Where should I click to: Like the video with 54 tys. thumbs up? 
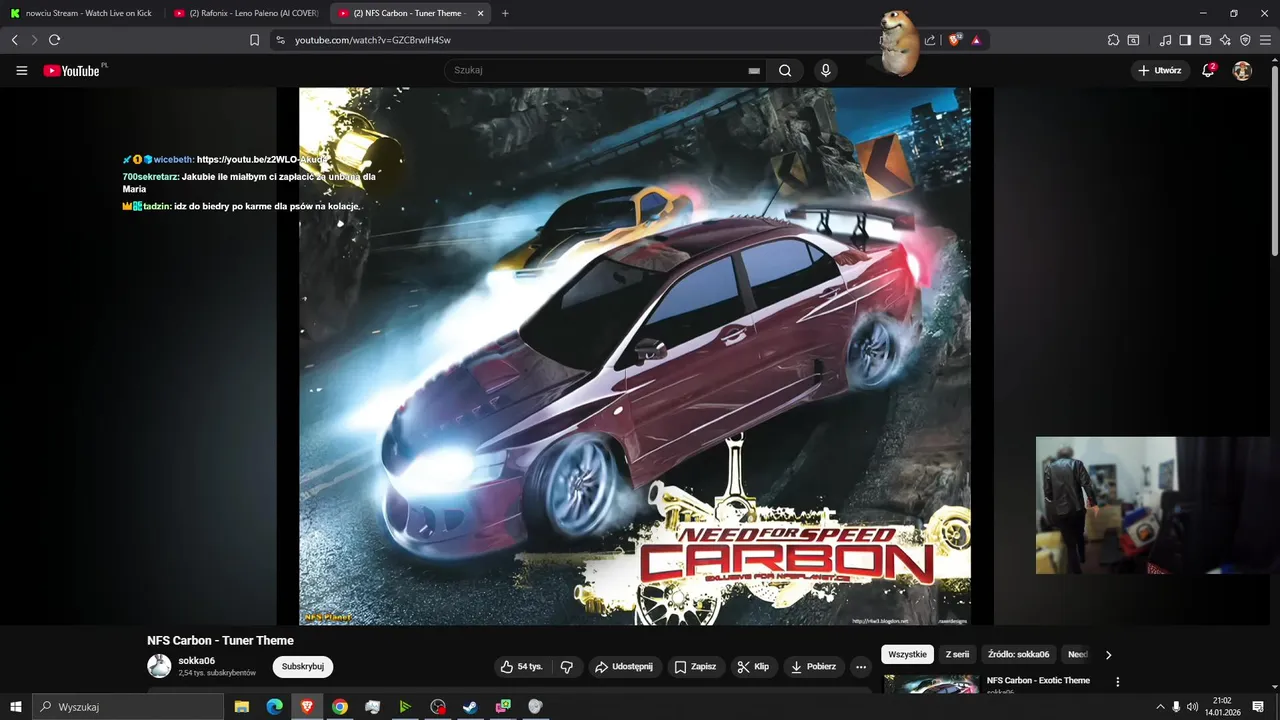(x=521, y=667)
